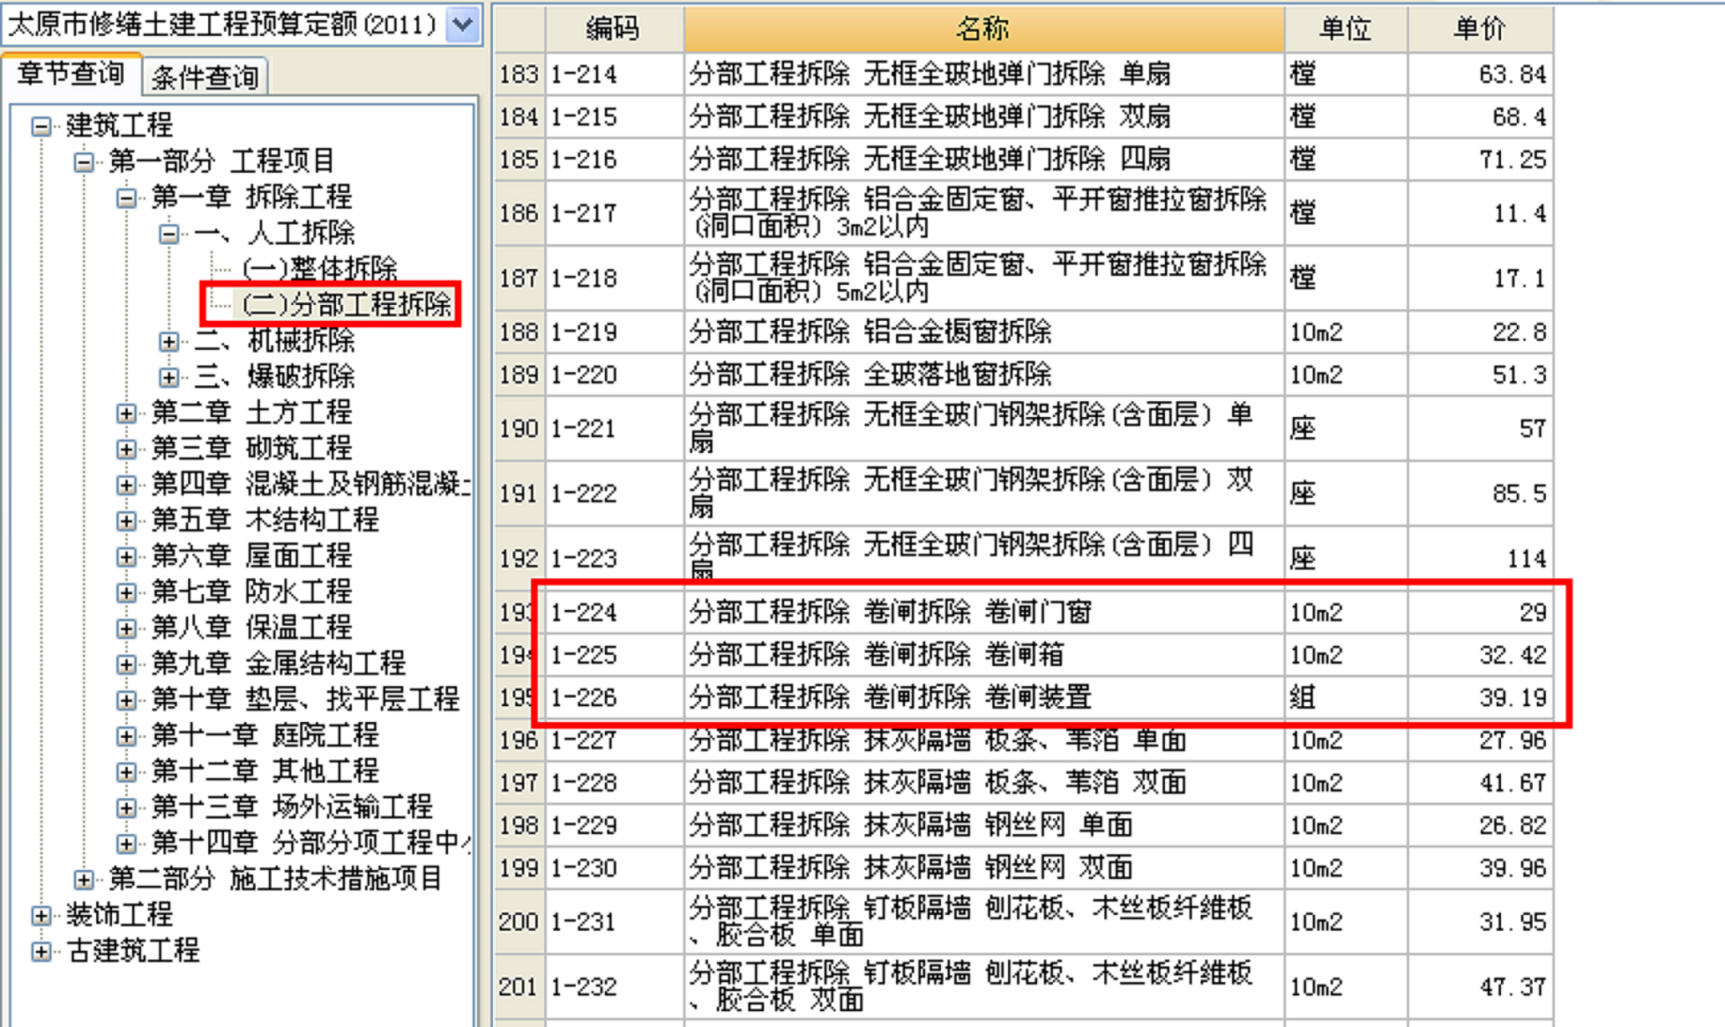Open the 太原市修缮土建工程预算定额 dropdown
The width and height of the screenshot is (1725, 1027).
(x=462, y=24)
